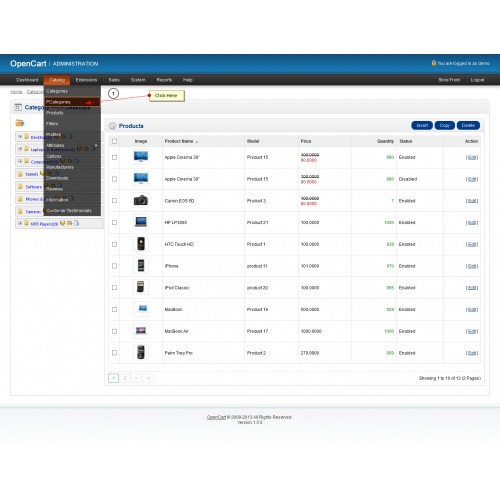Open the Extensions menu
The width and height of the screenshot is (500, 500).
click(86, 80)
